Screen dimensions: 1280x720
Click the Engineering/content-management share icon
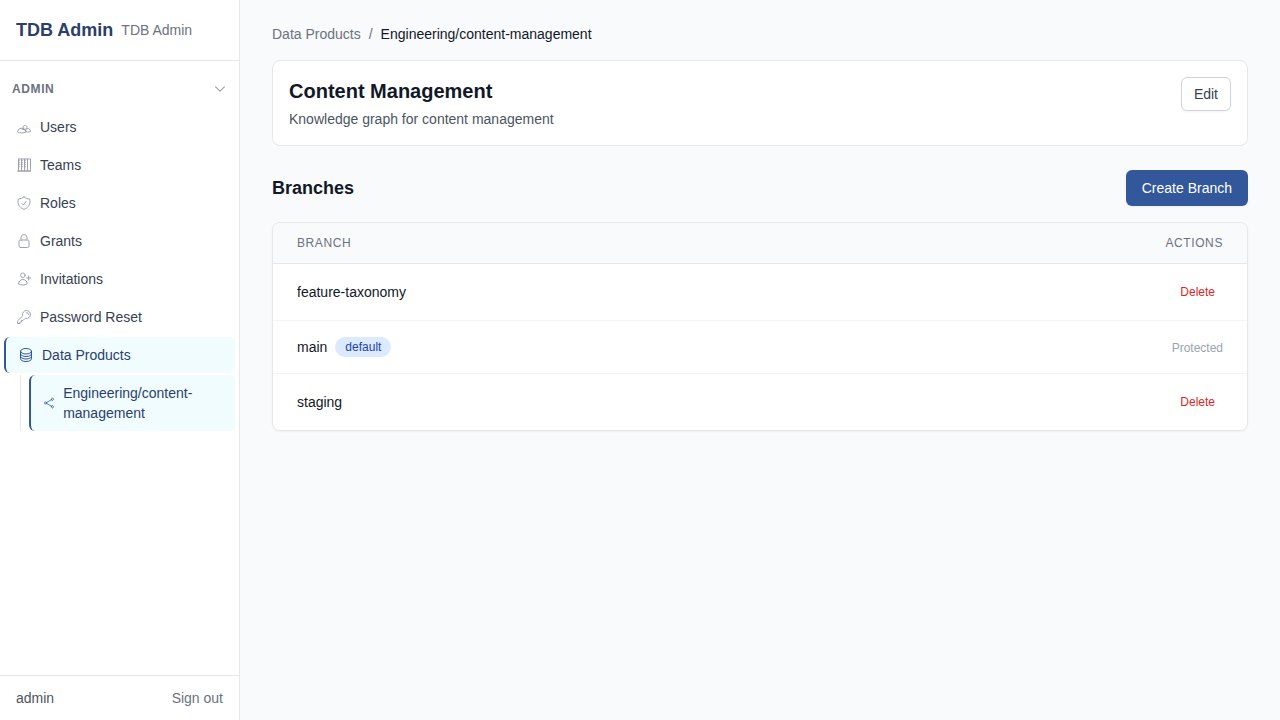click(x=49, y=404)
